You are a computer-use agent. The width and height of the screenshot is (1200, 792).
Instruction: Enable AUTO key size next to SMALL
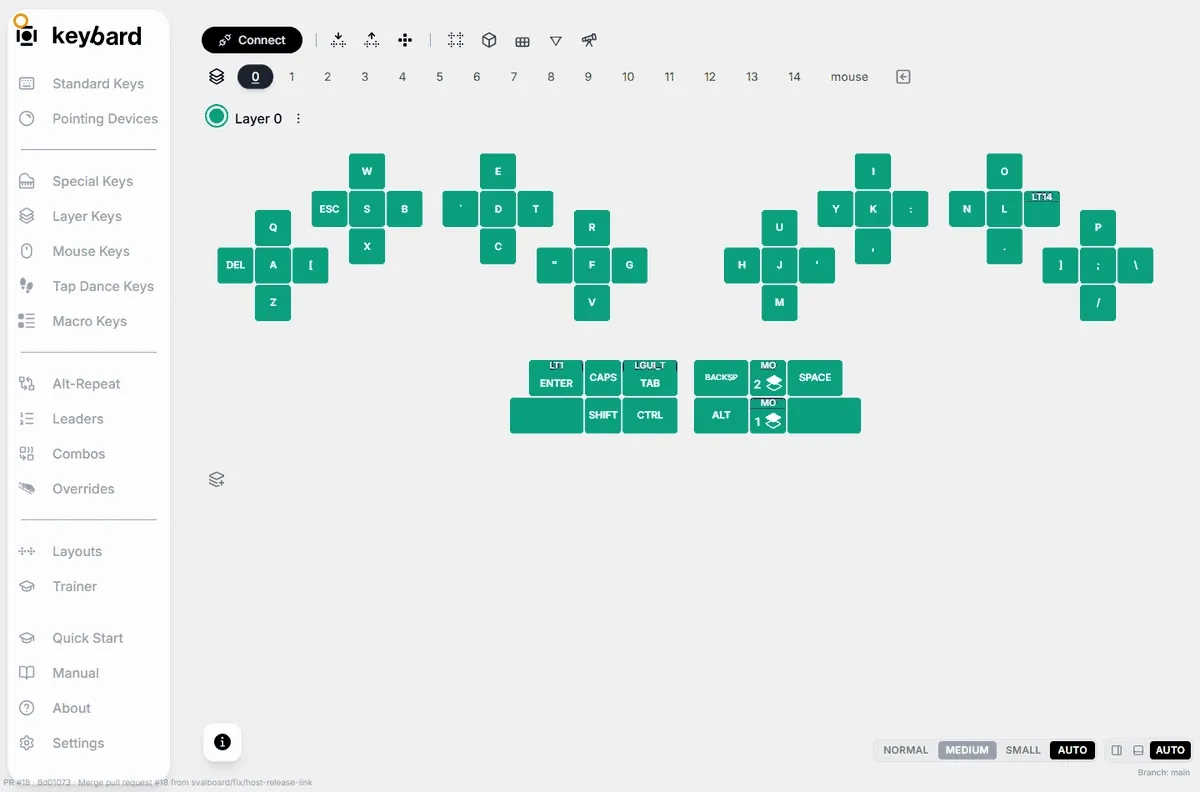[1072, 750]
